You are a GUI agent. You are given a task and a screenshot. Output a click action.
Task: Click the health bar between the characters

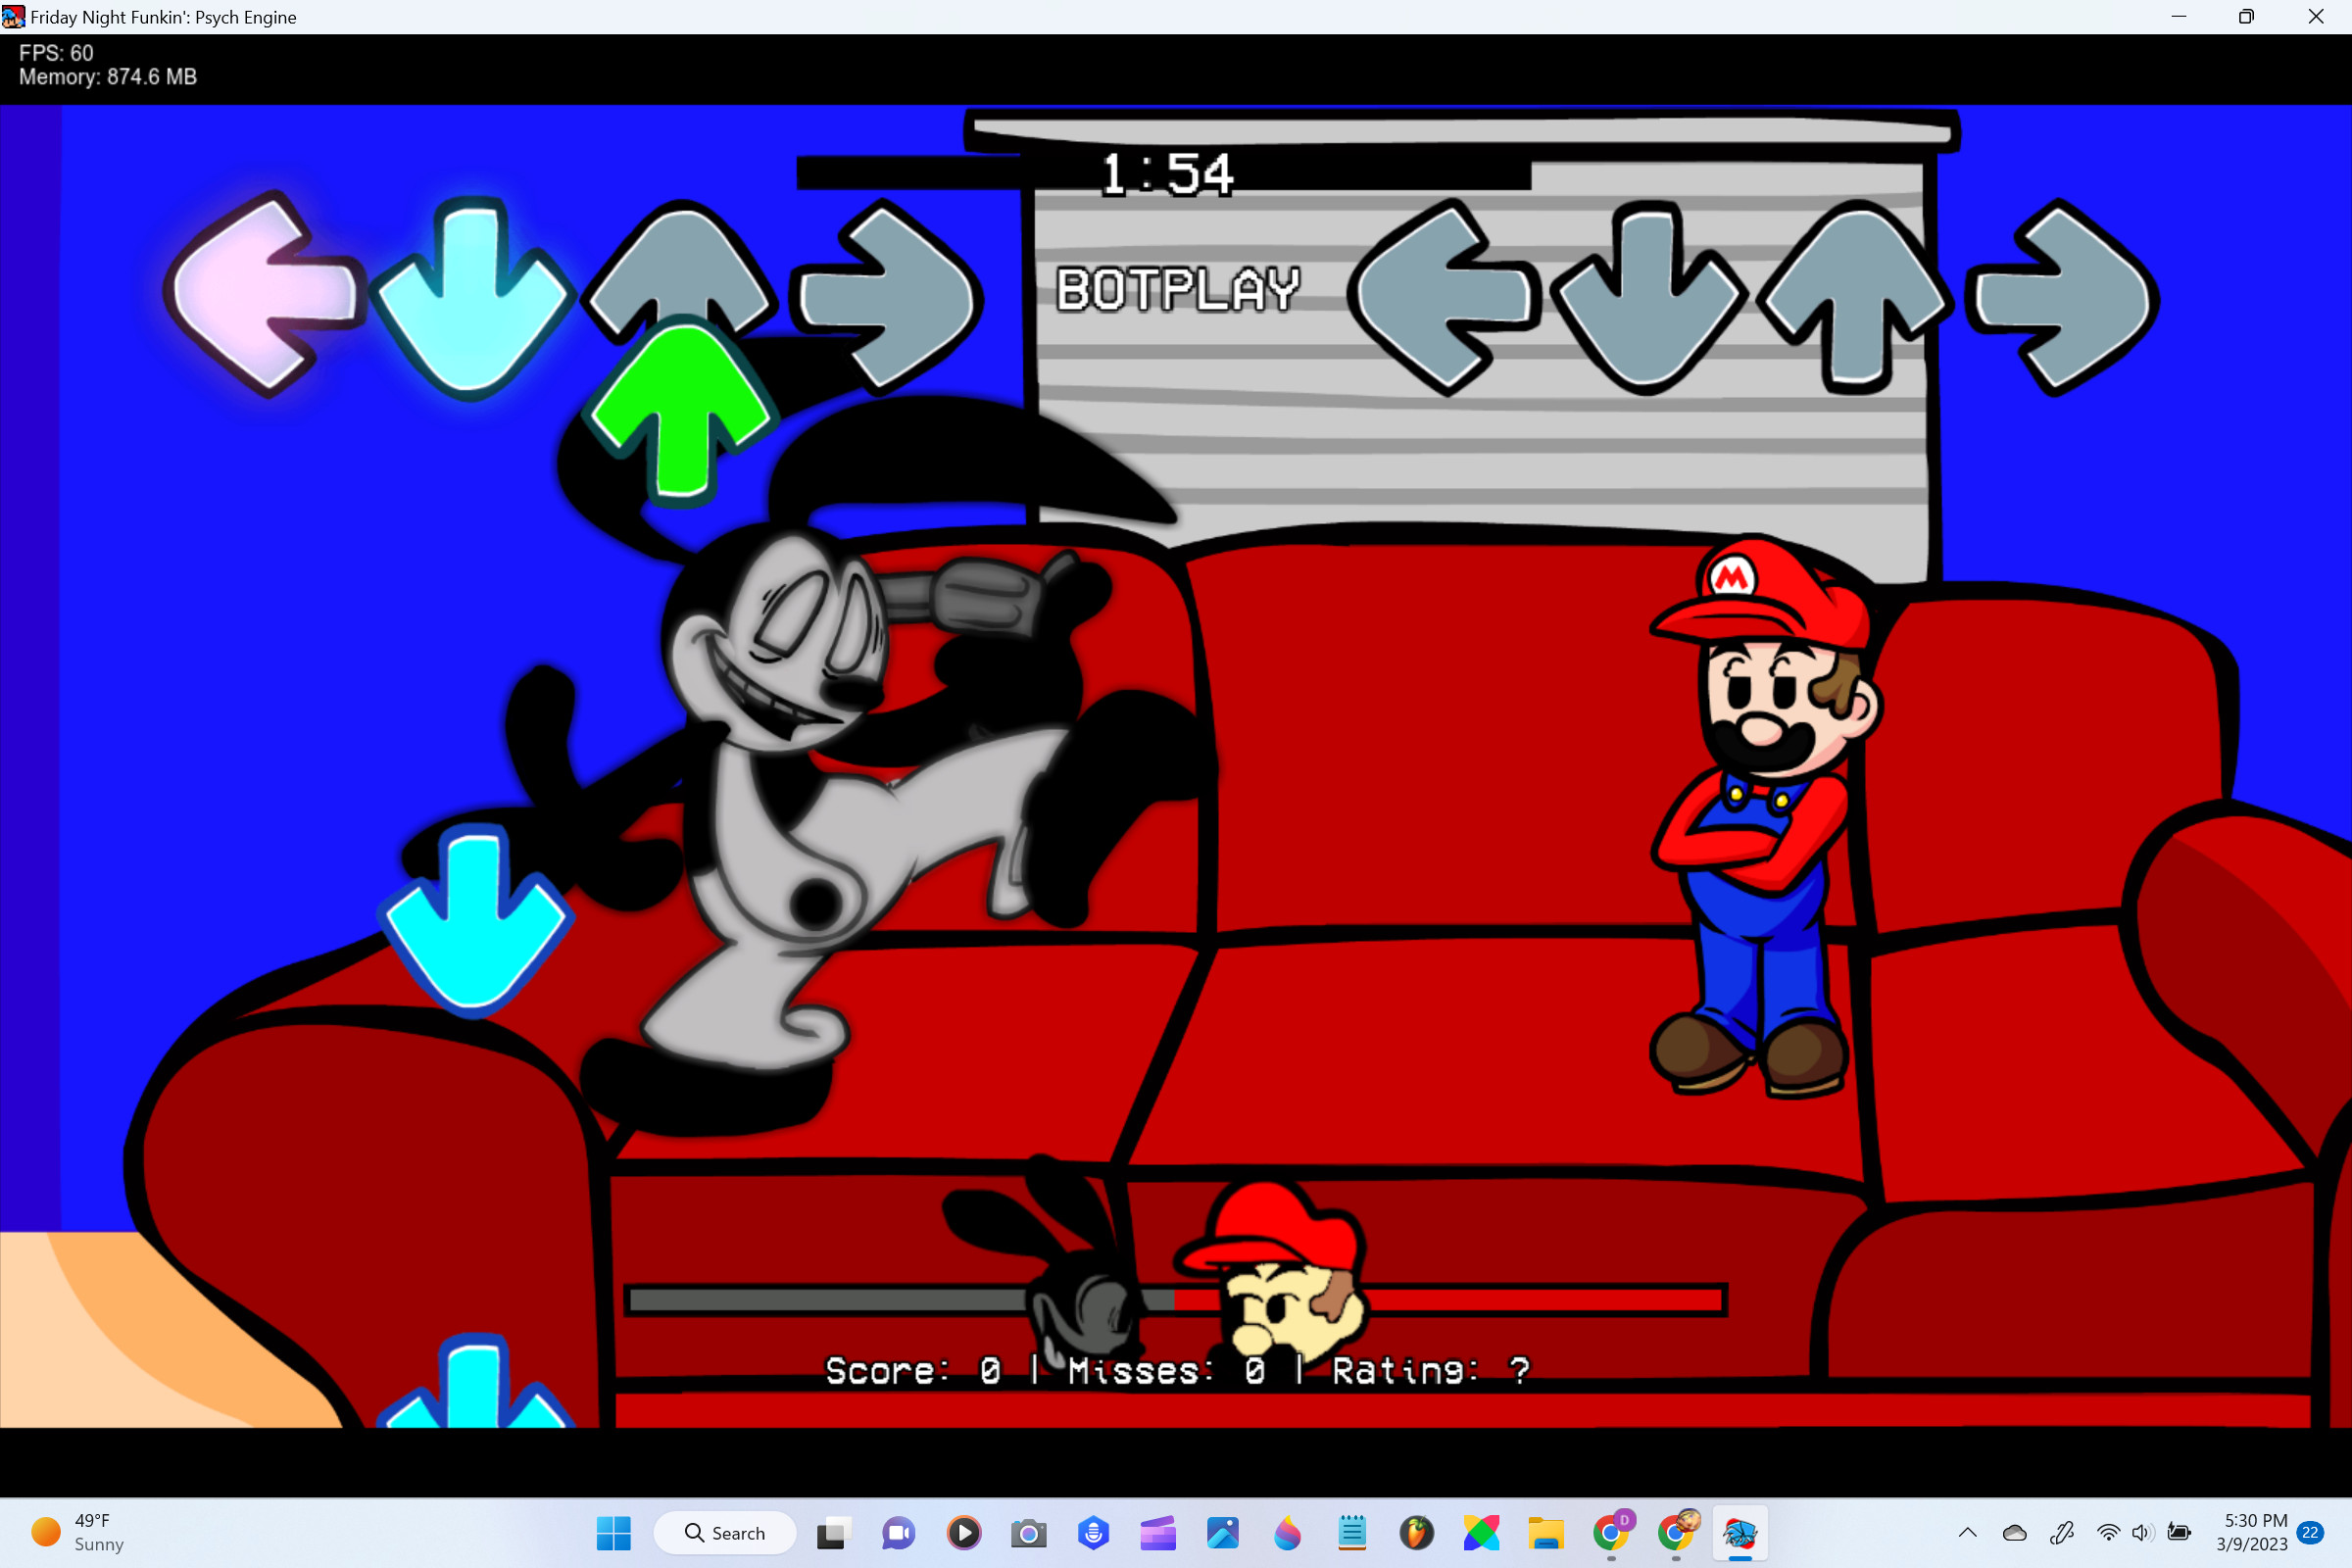pos(1175,1299)
